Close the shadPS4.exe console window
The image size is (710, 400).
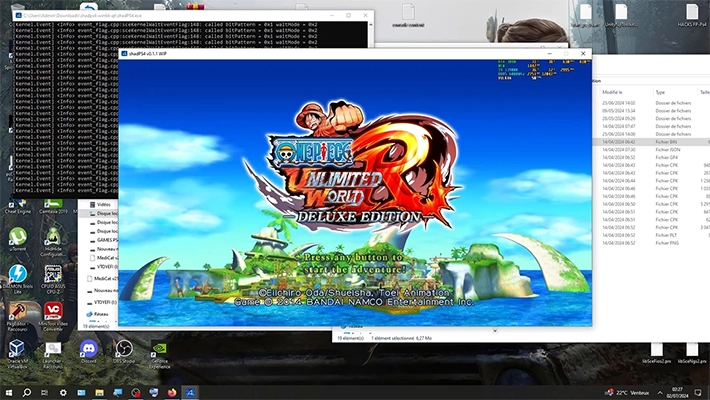pos(365,15)
